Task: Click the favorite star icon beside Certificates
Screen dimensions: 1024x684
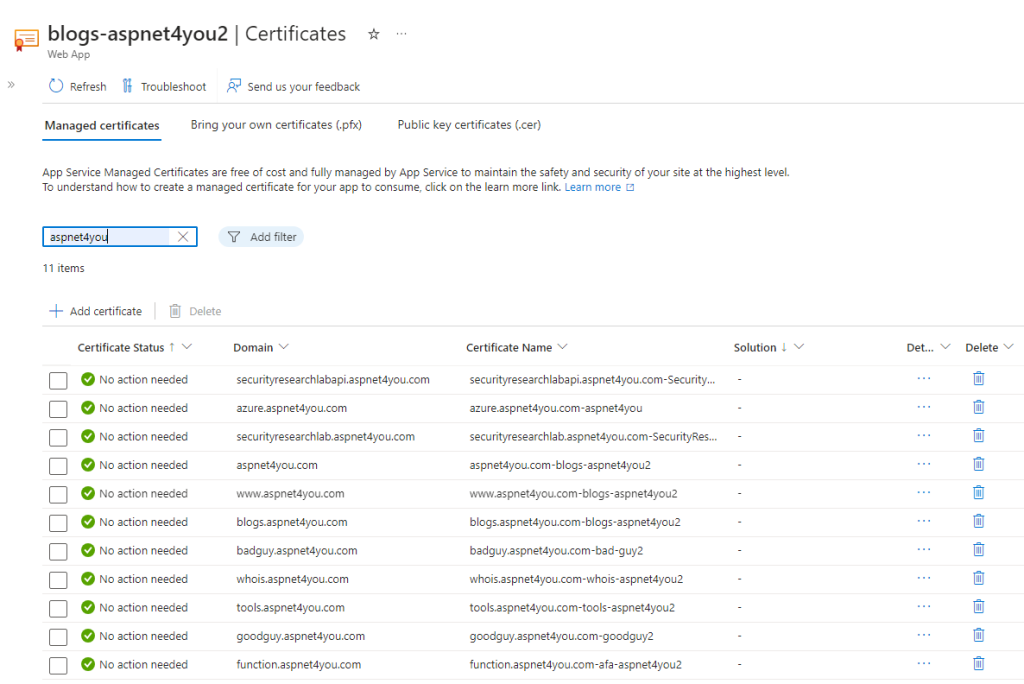Action: (x=374, y=34)
